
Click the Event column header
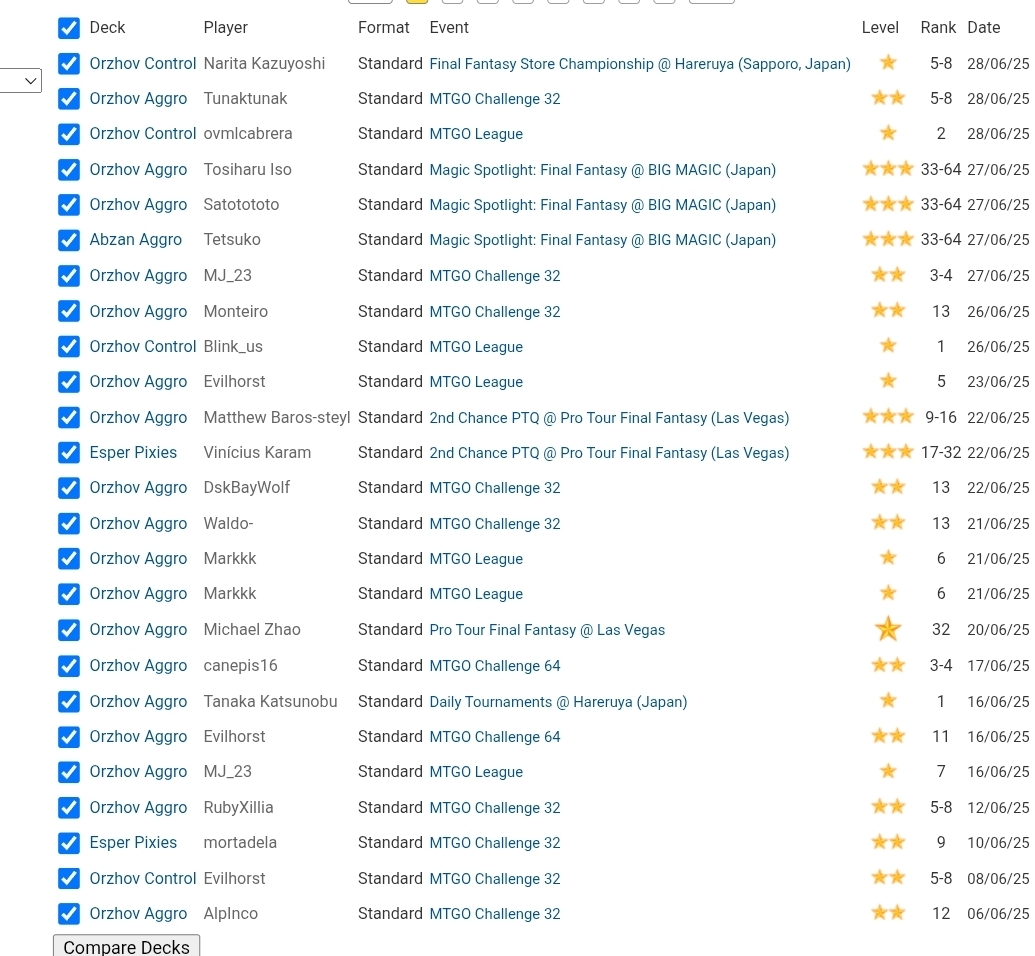pyautogui.click(x=449, y=28)
